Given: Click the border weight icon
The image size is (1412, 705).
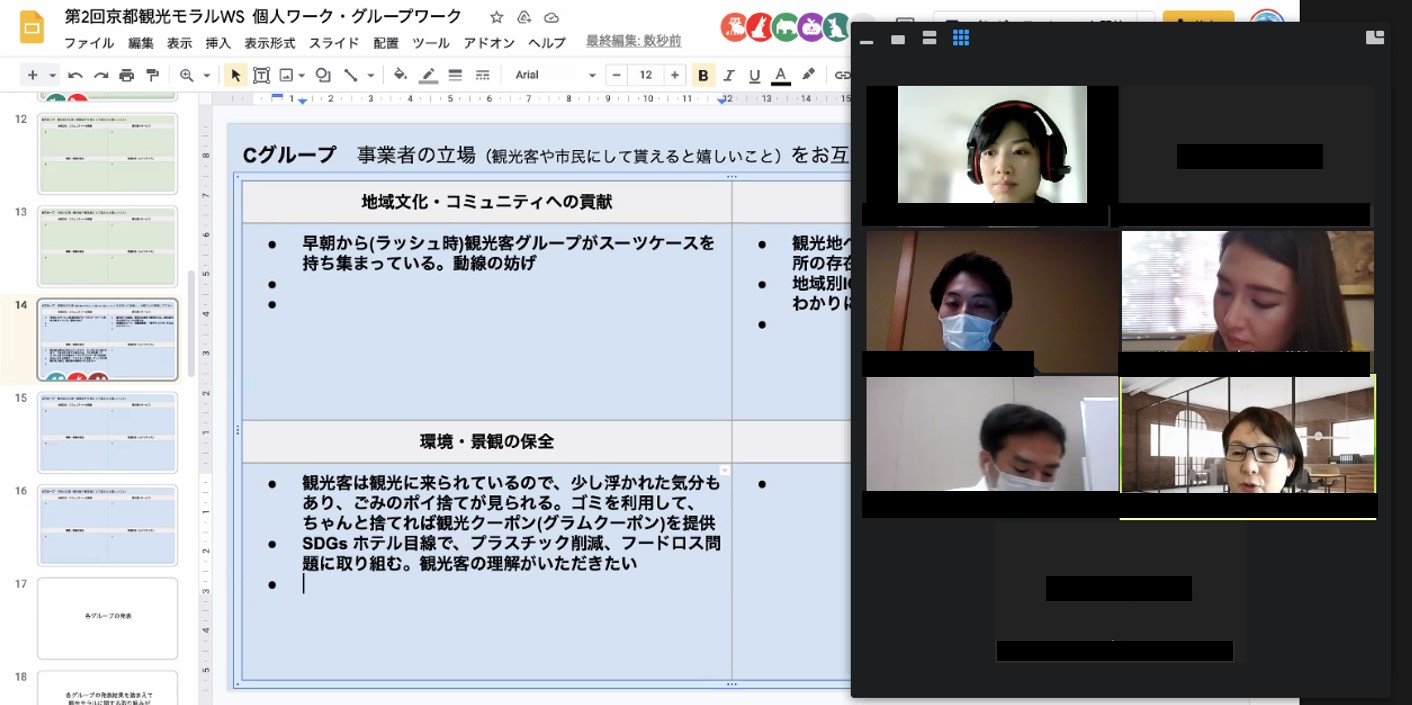Looking at the screenshot, I should coord(455,75).
